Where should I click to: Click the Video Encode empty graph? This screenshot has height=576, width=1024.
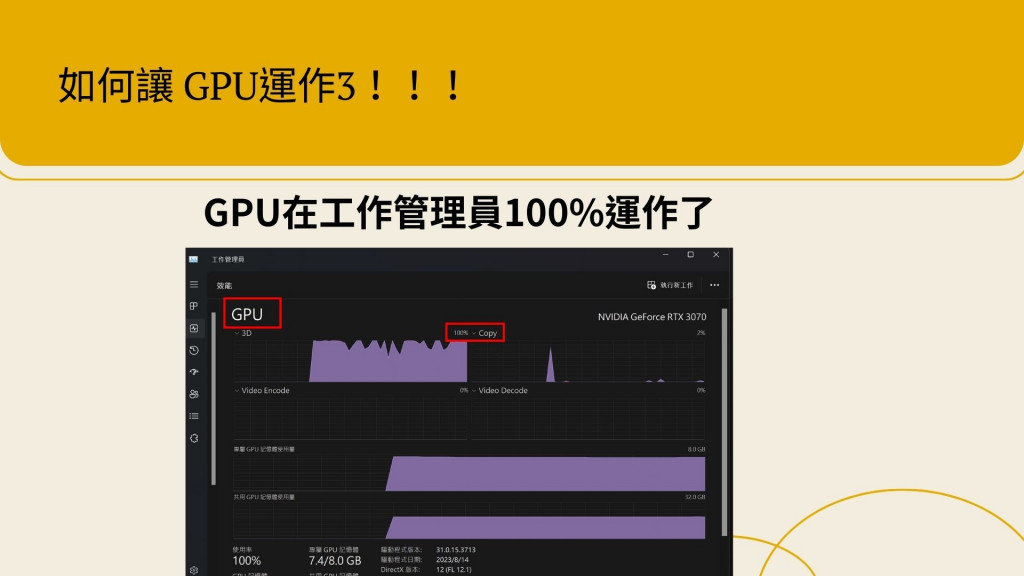(351, 418)
